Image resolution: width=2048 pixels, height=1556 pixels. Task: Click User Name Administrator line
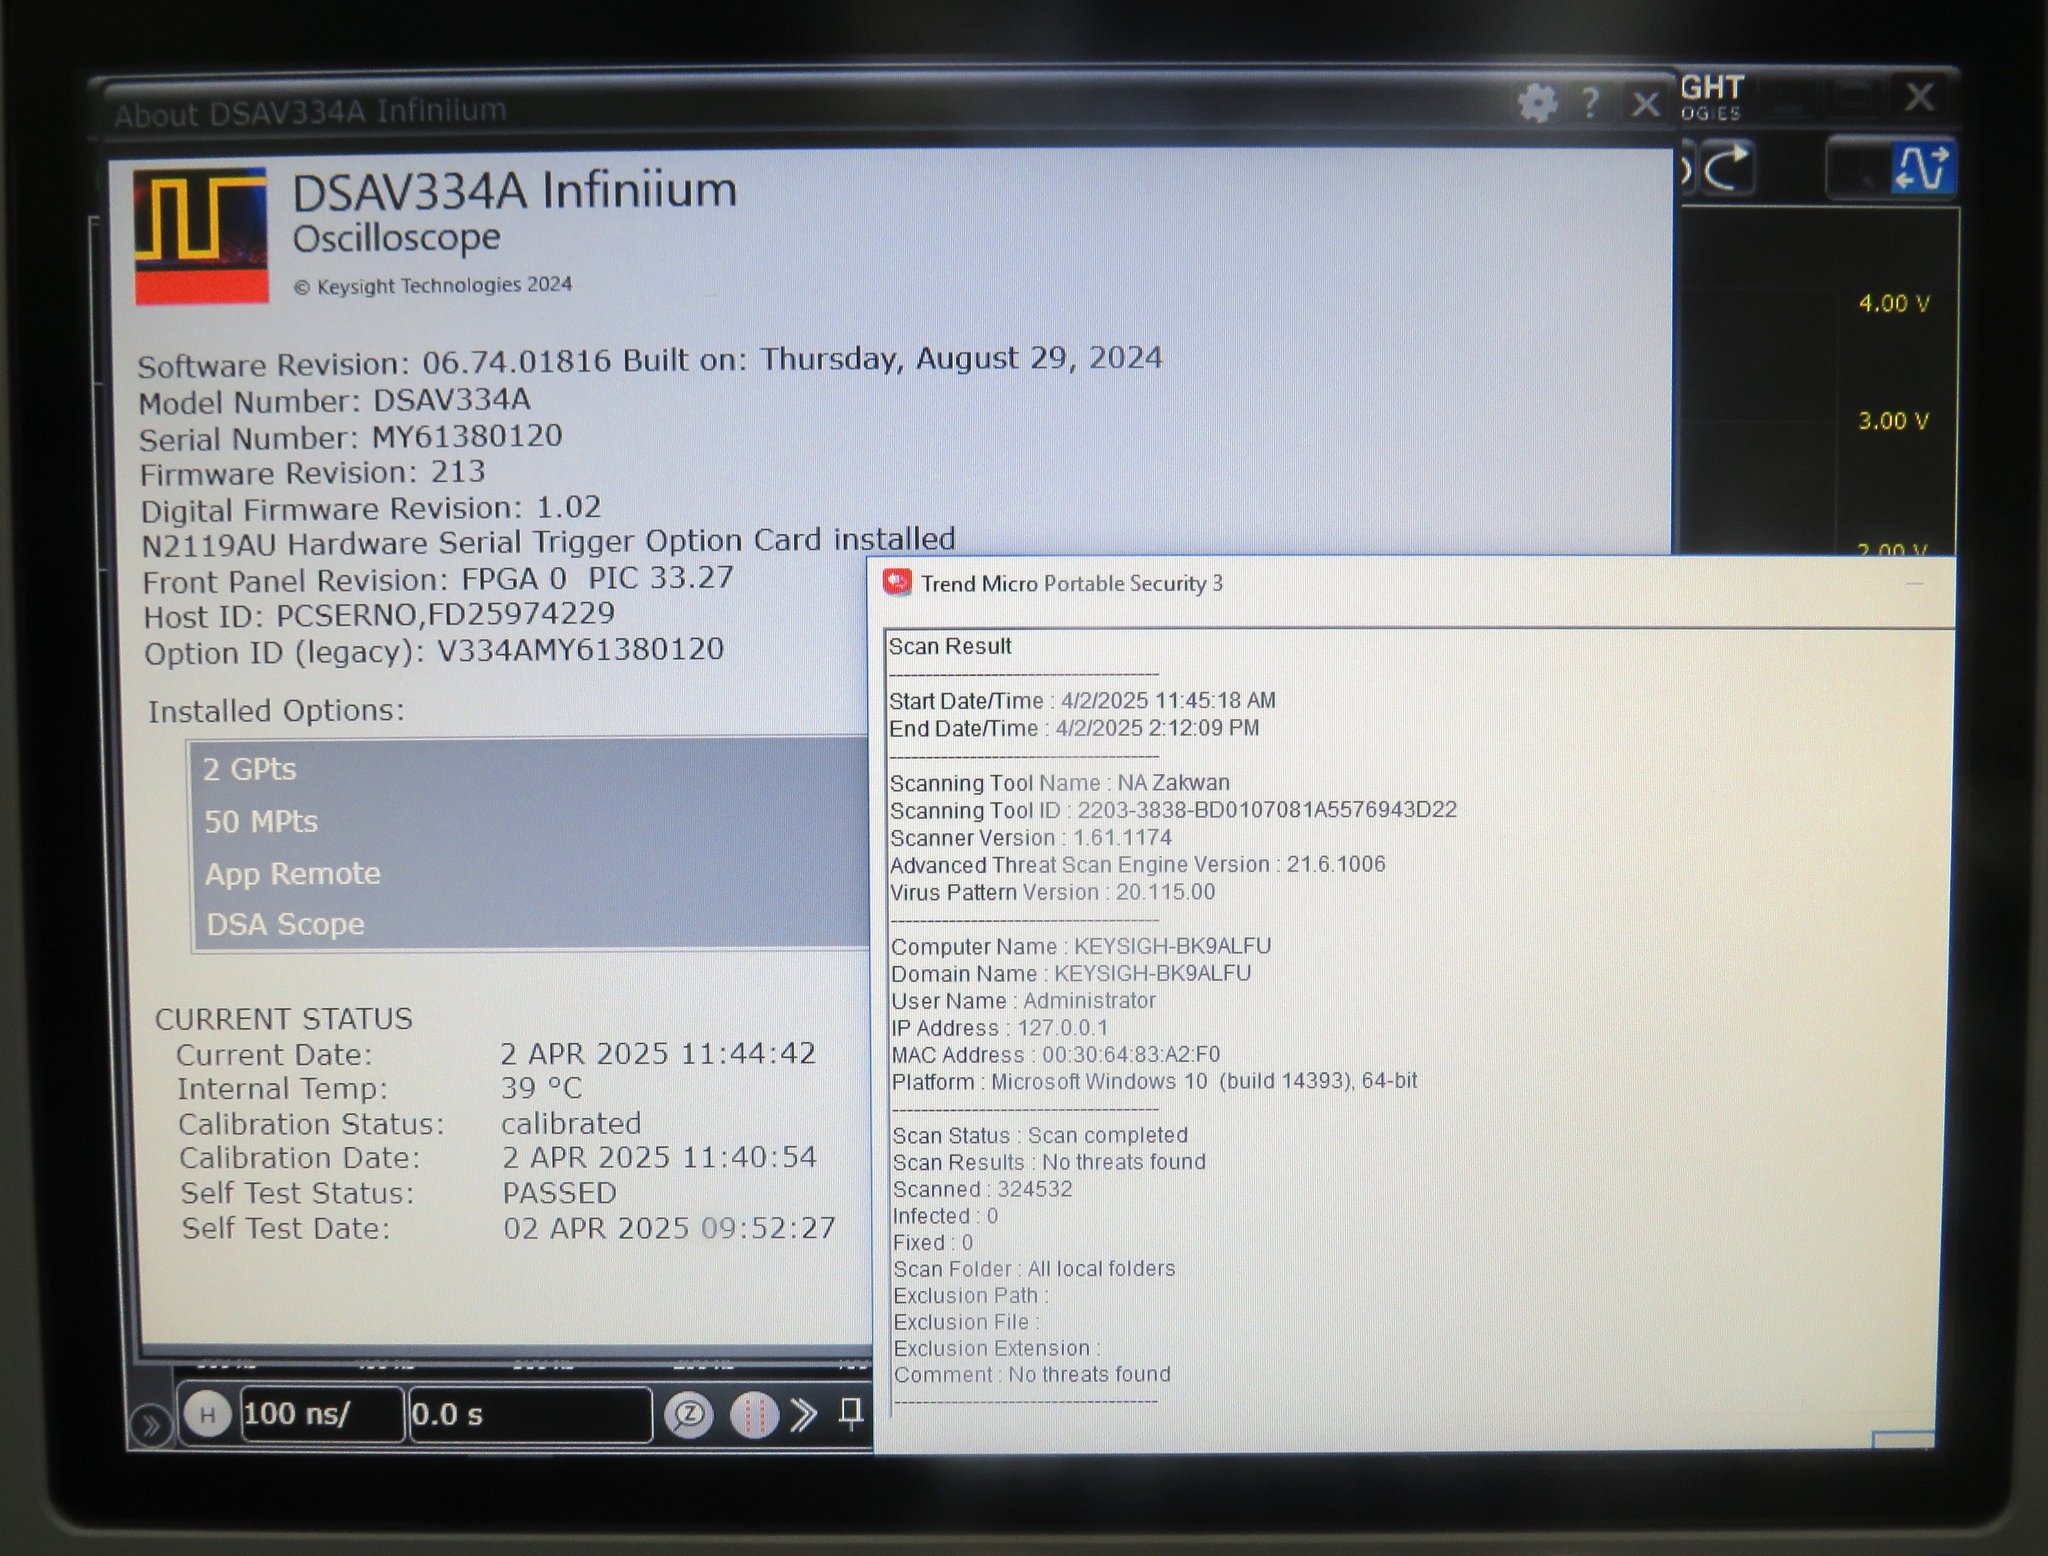[1024, 1001]
